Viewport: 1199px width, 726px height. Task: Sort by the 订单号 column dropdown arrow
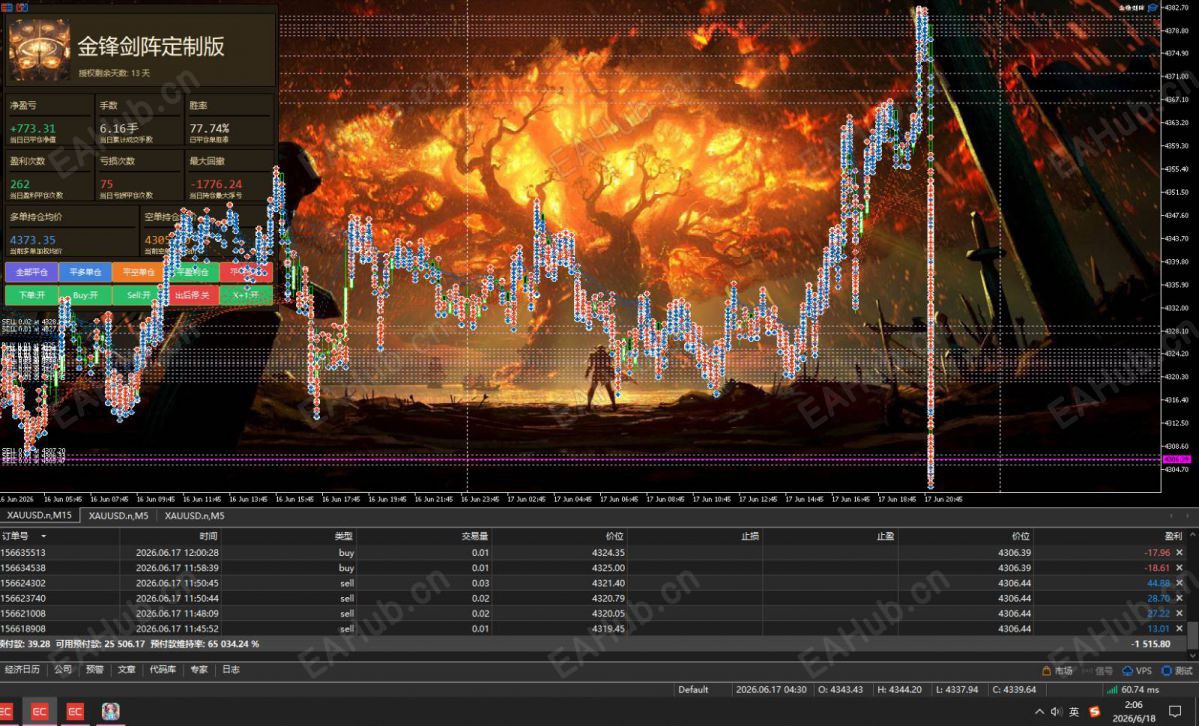pos(44,536)
